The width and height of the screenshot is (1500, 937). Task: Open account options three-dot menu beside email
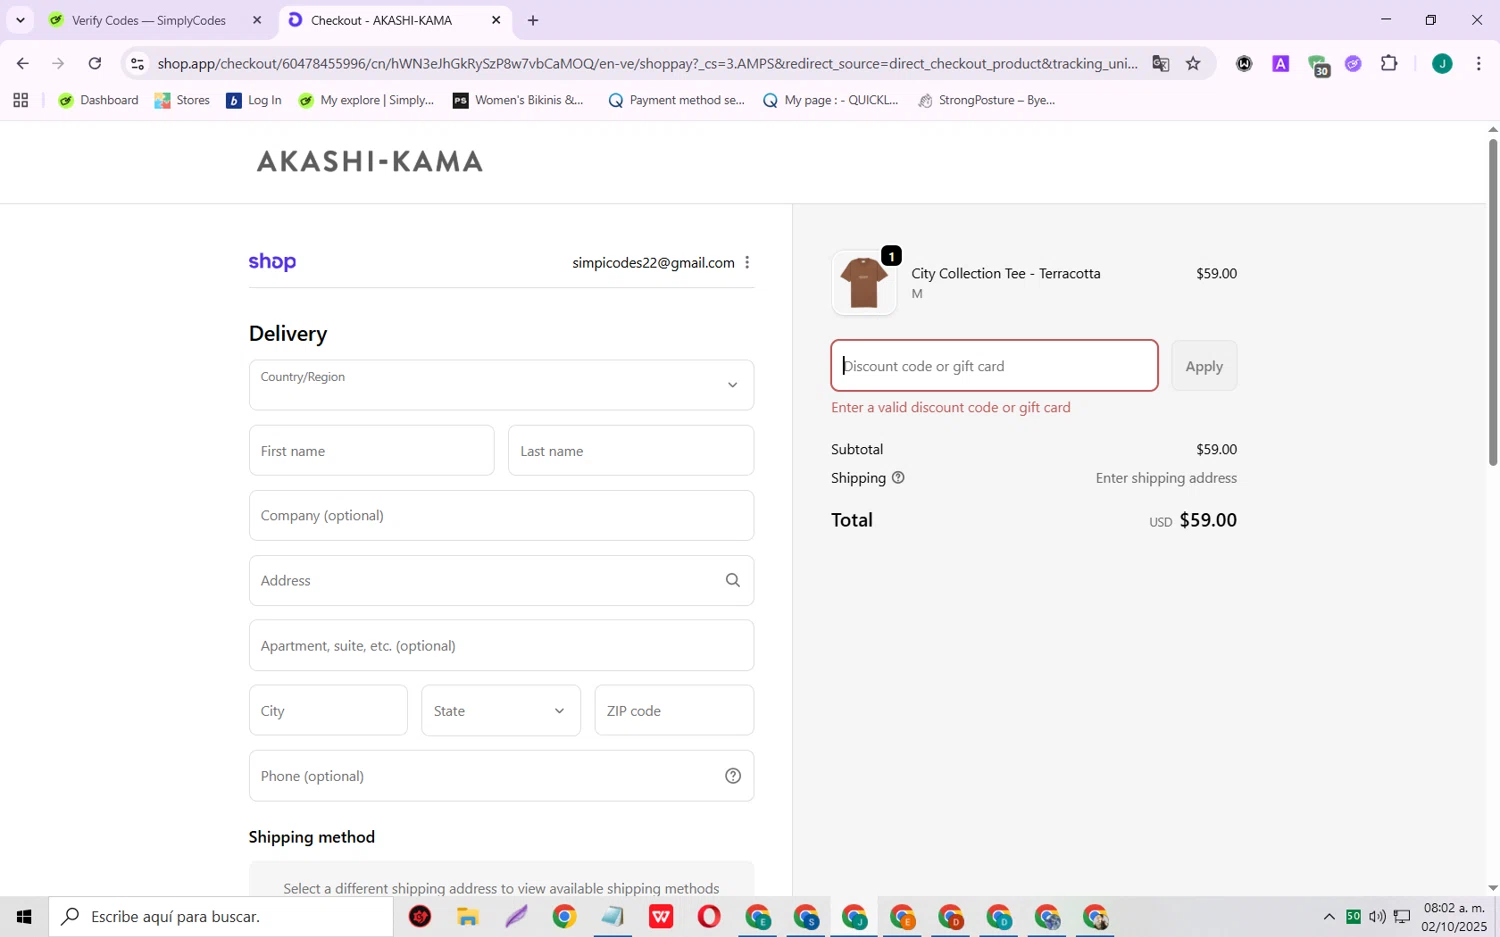(747, 262)
